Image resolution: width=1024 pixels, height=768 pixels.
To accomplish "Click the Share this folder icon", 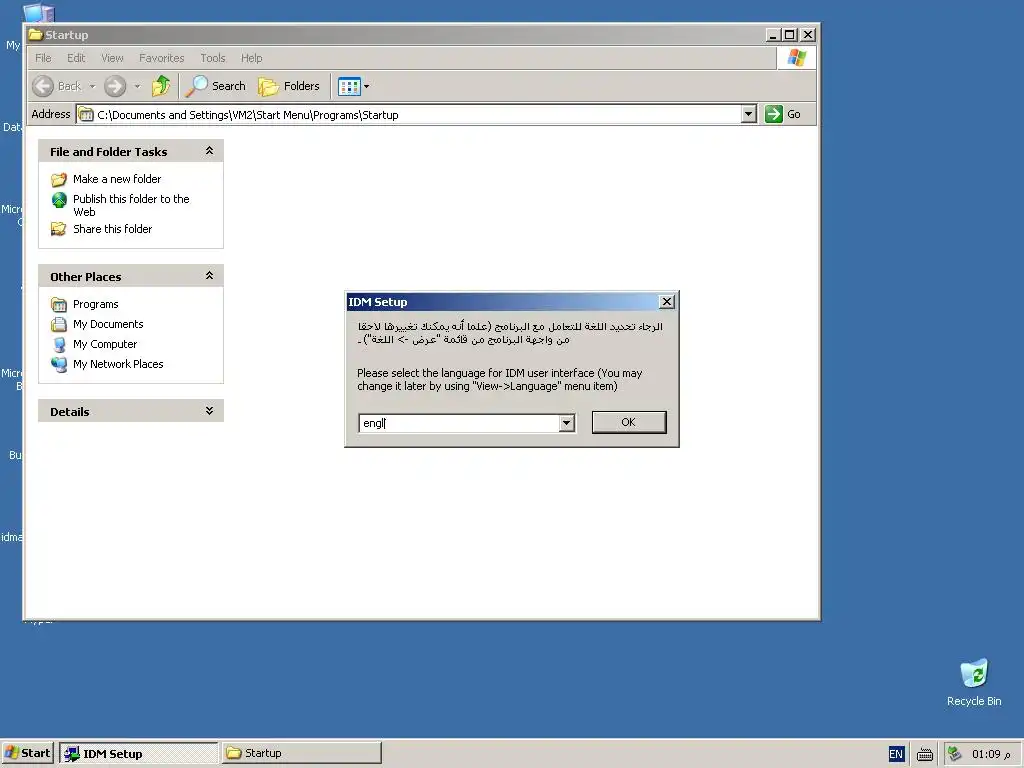I will click(59, 229).
